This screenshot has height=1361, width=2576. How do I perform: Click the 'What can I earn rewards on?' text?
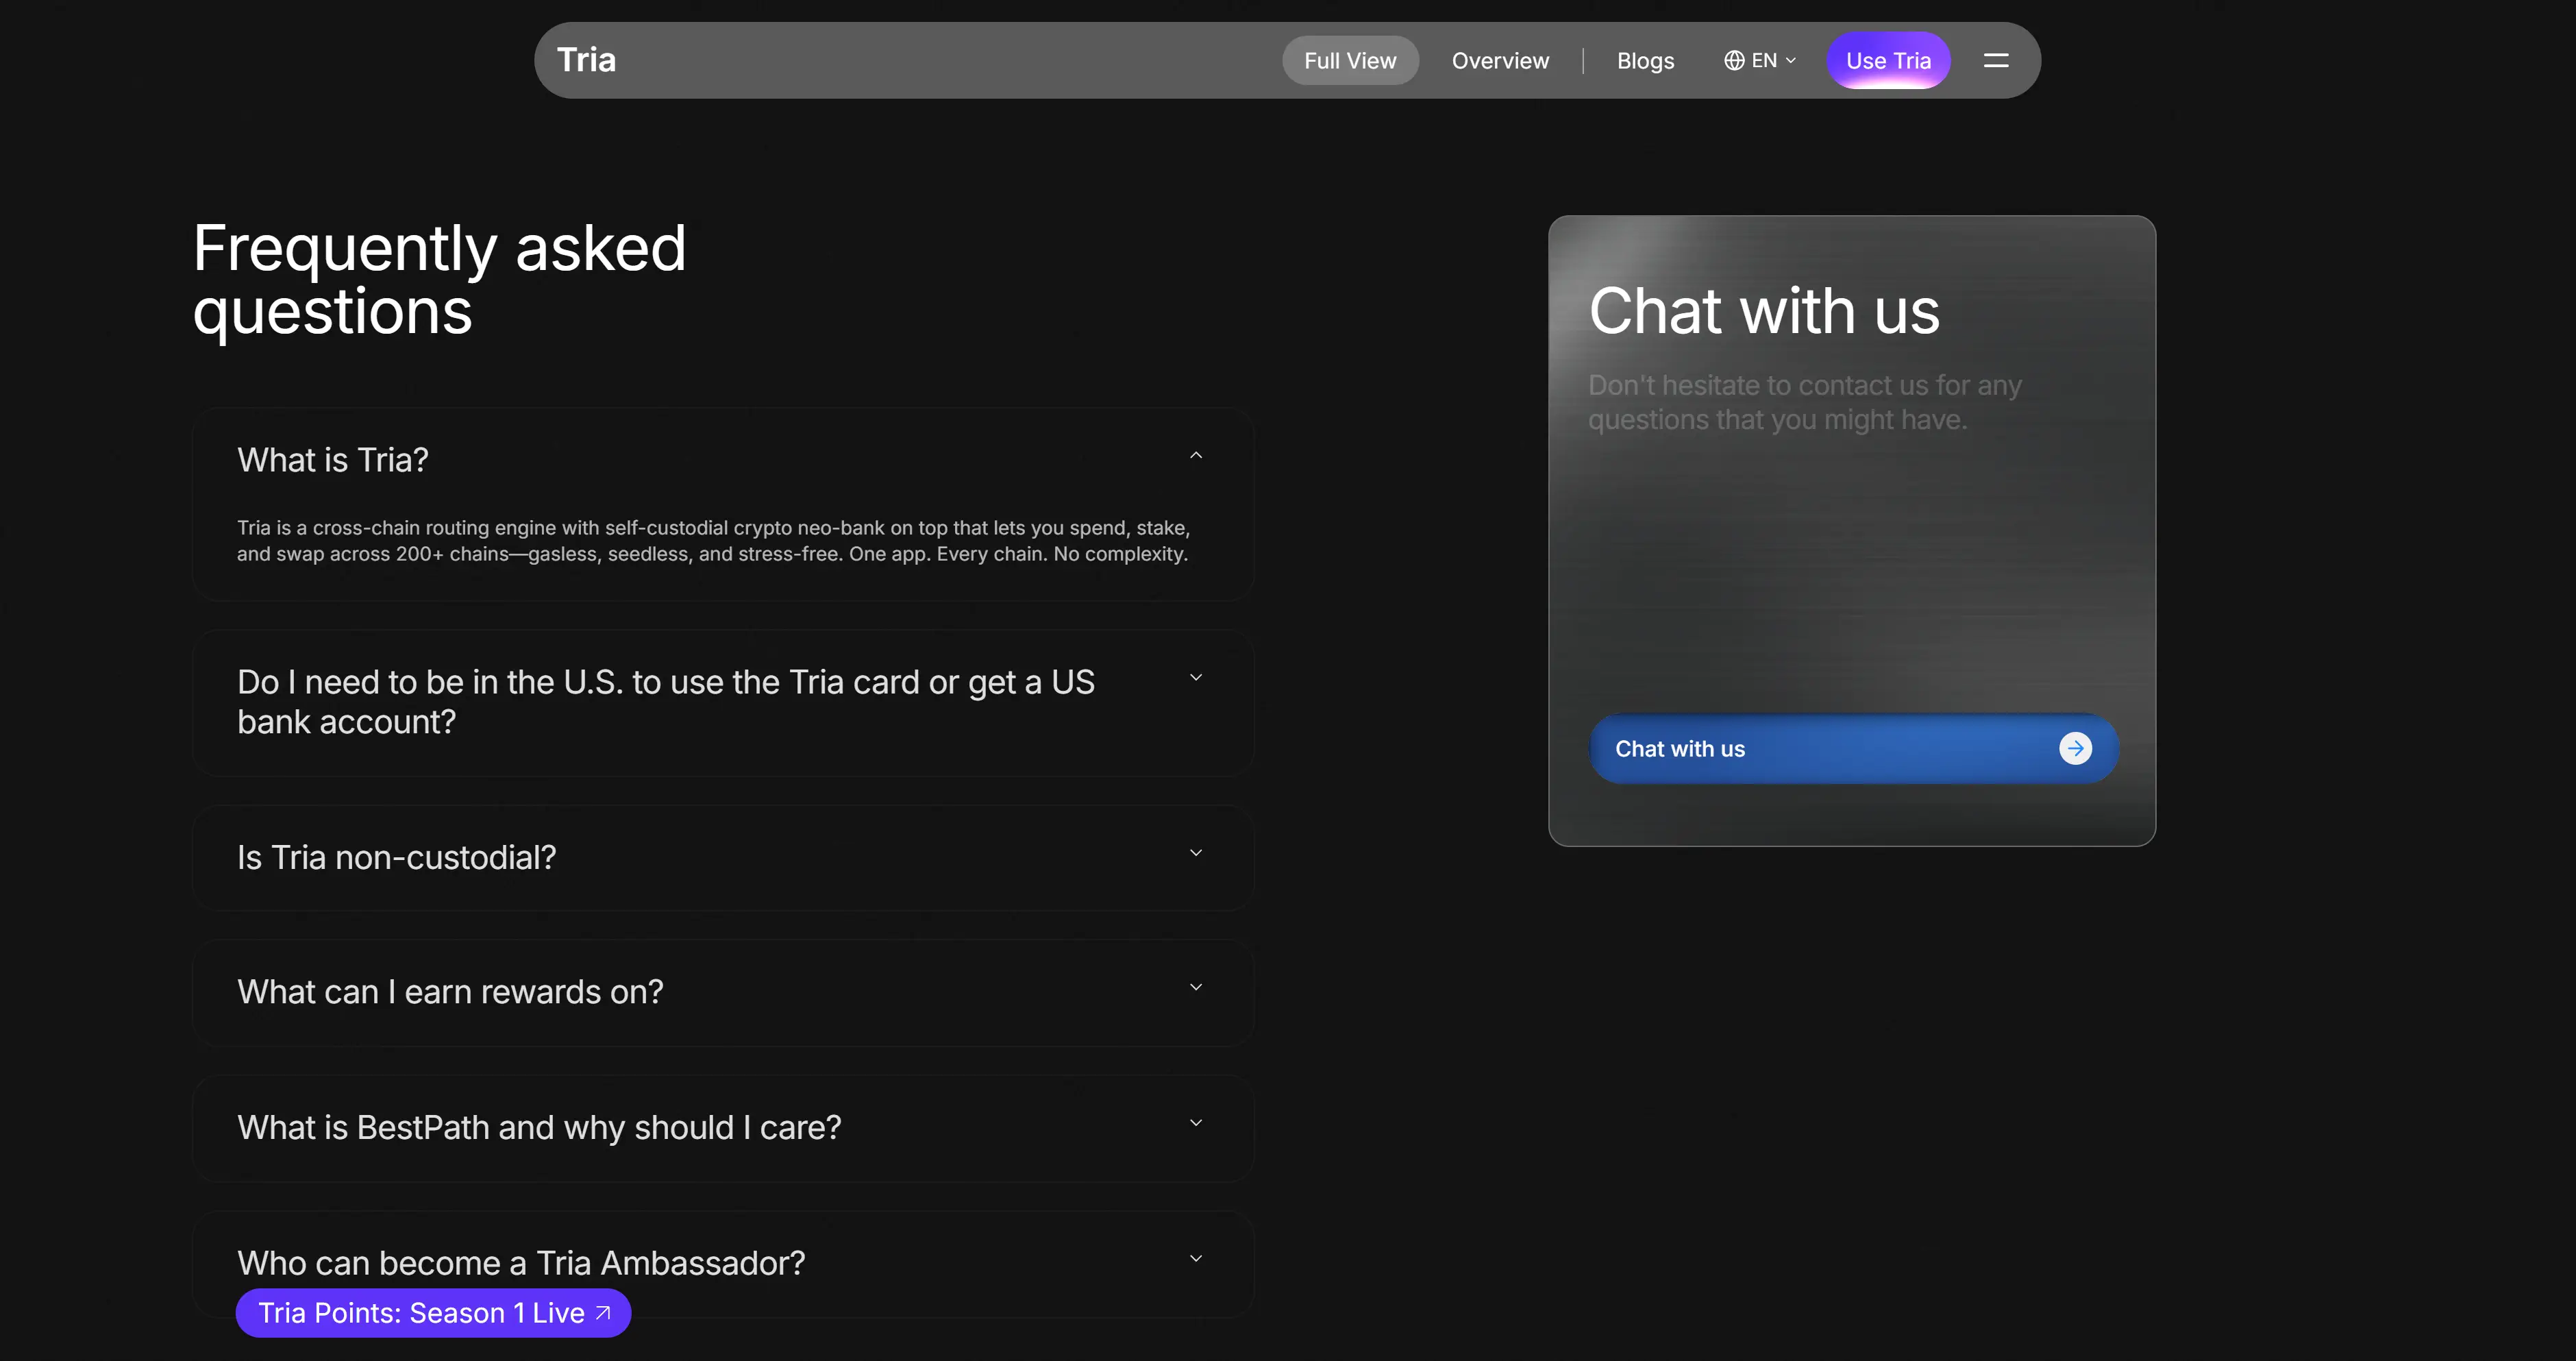pyautogui.click(x=450, y=992)
